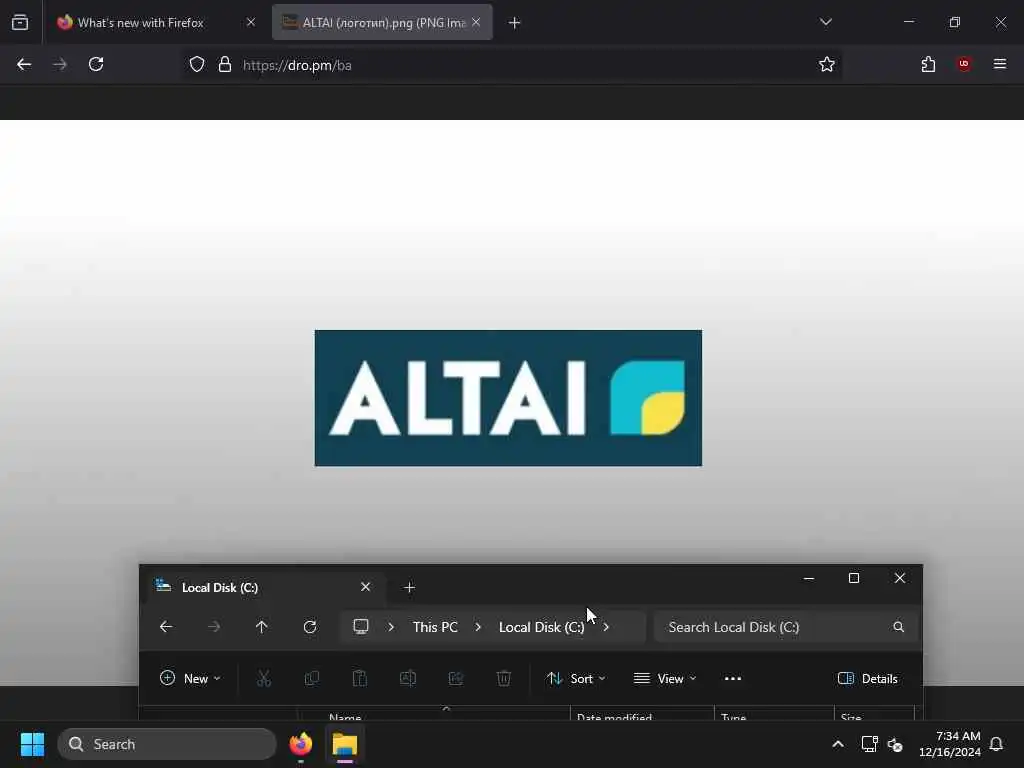The image size is (1024, 768).
Task: Open Firefox extensions puzzle icon
Action: (928, 64)
